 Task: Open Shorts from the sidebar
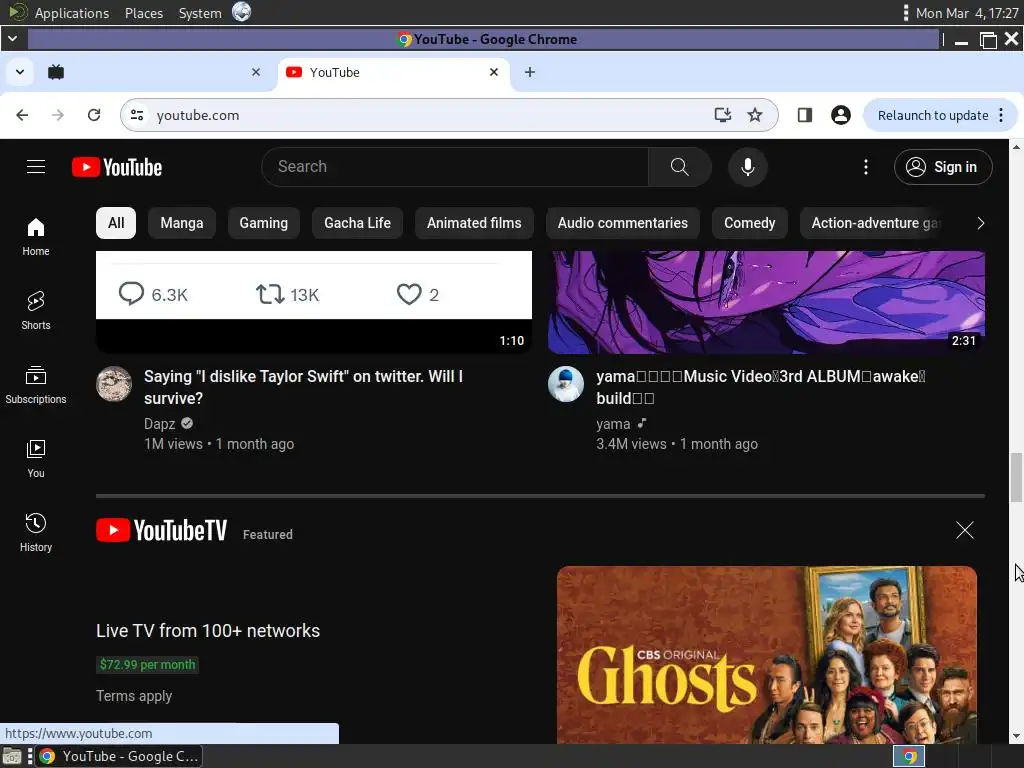pos(36,311)
